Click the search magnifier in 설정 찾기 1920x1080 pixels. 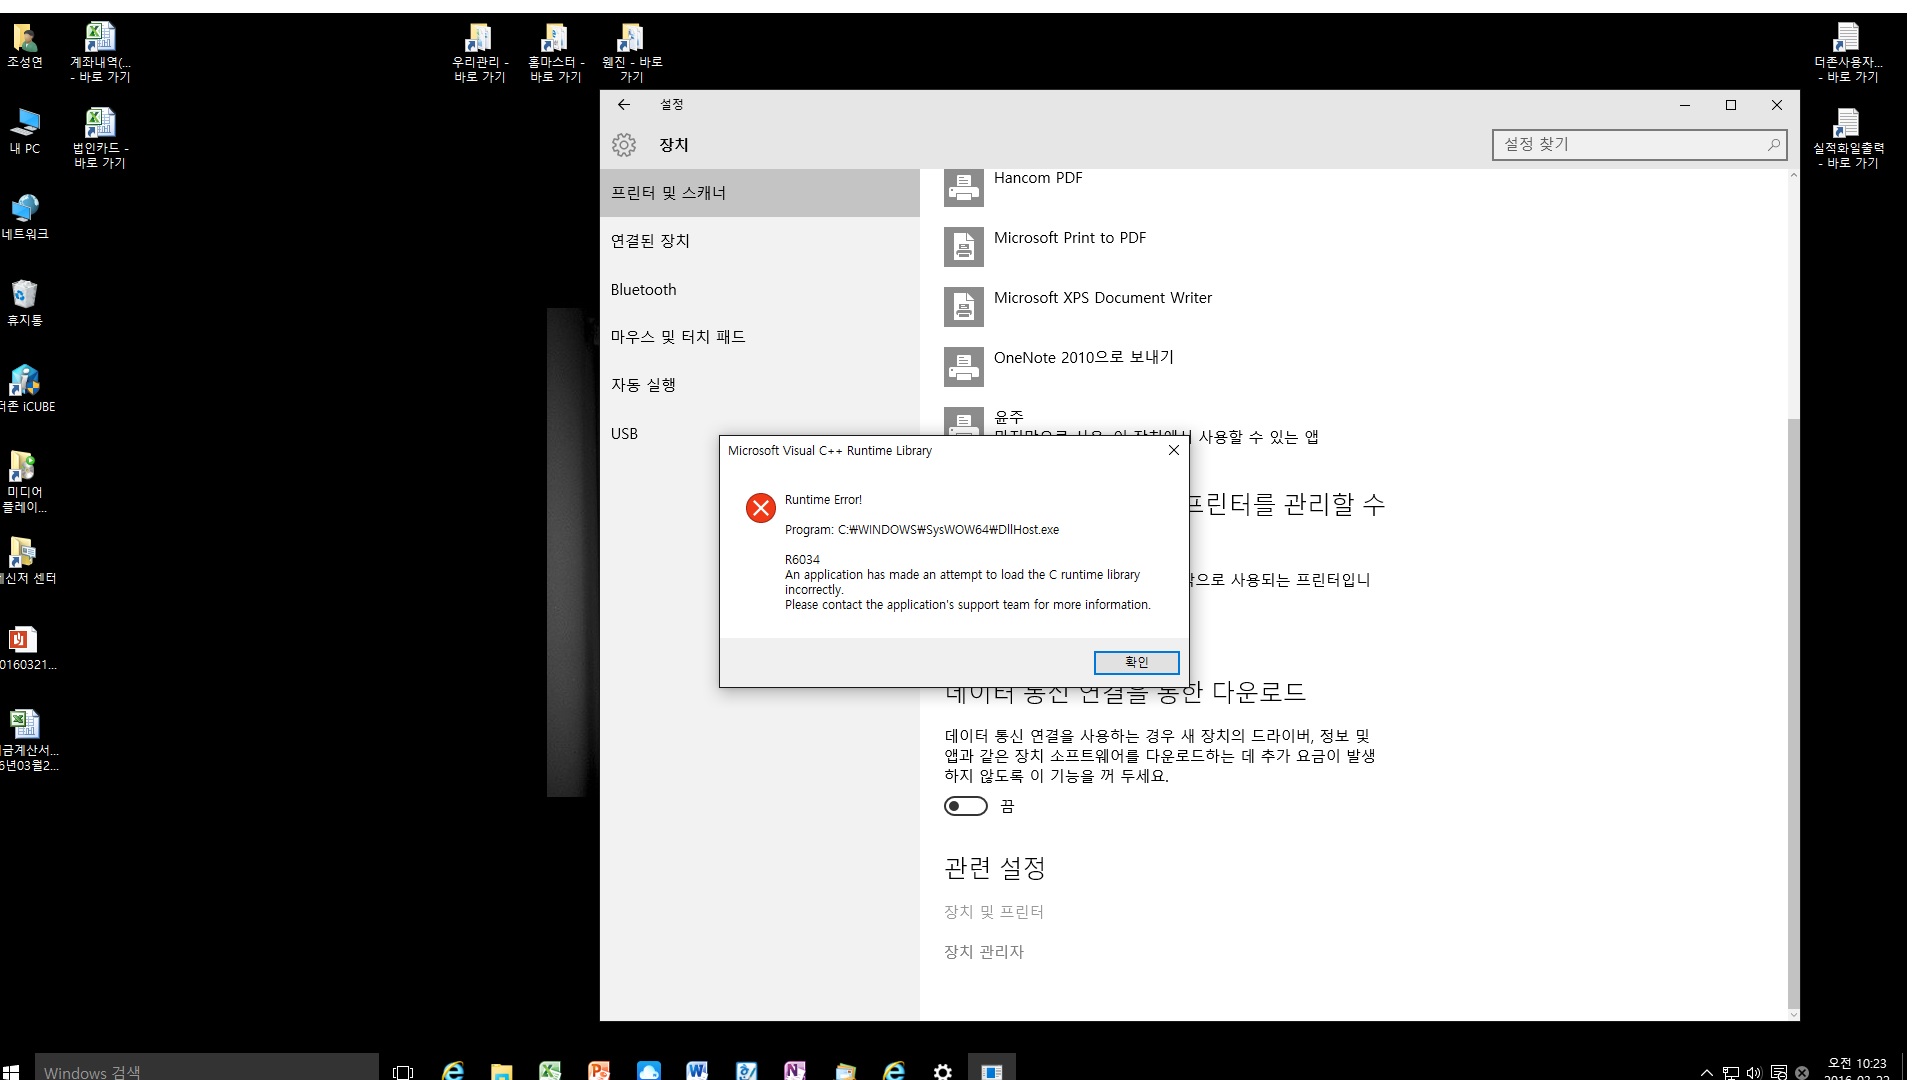click(x=1773, y=144)
